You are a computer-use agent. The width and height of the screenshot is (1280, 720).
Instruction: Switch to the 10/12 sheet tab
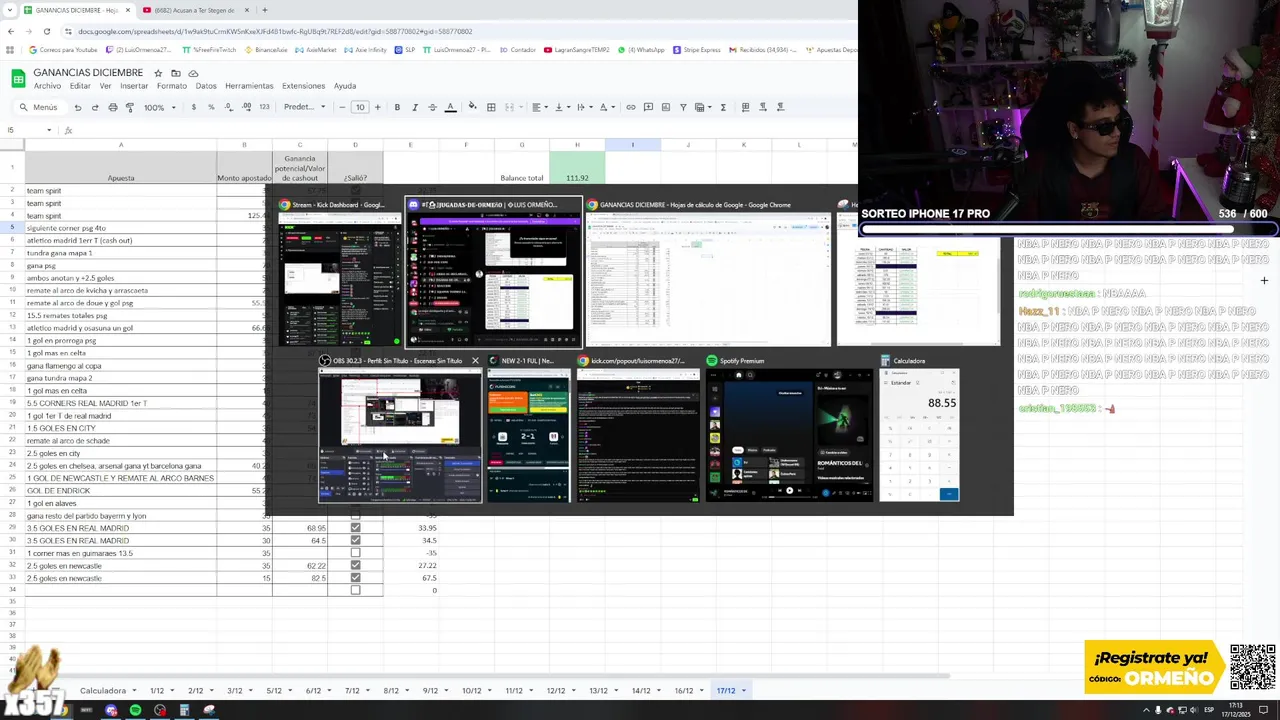(471, 690)
